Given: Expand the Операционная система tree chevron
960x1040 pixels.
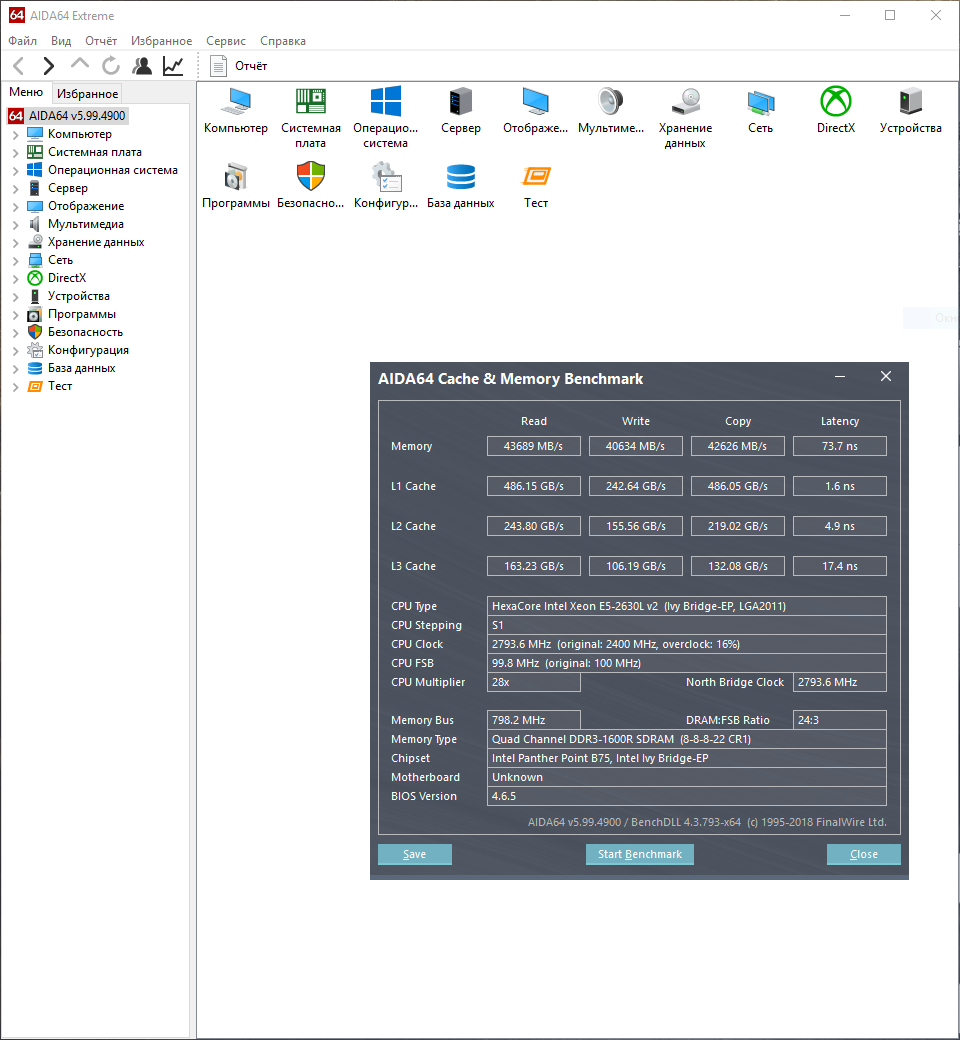Looking at the screenshot, I should (15, 170).
